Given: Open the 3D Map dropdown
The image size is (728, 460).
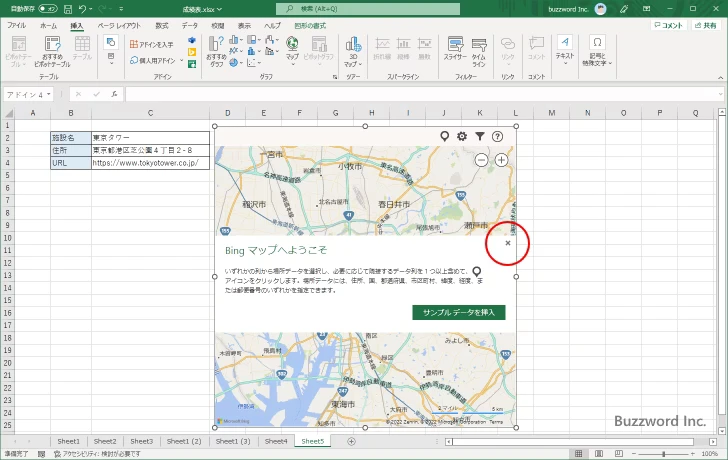Looking at the screenshot, I should click(x=353, y=51).
